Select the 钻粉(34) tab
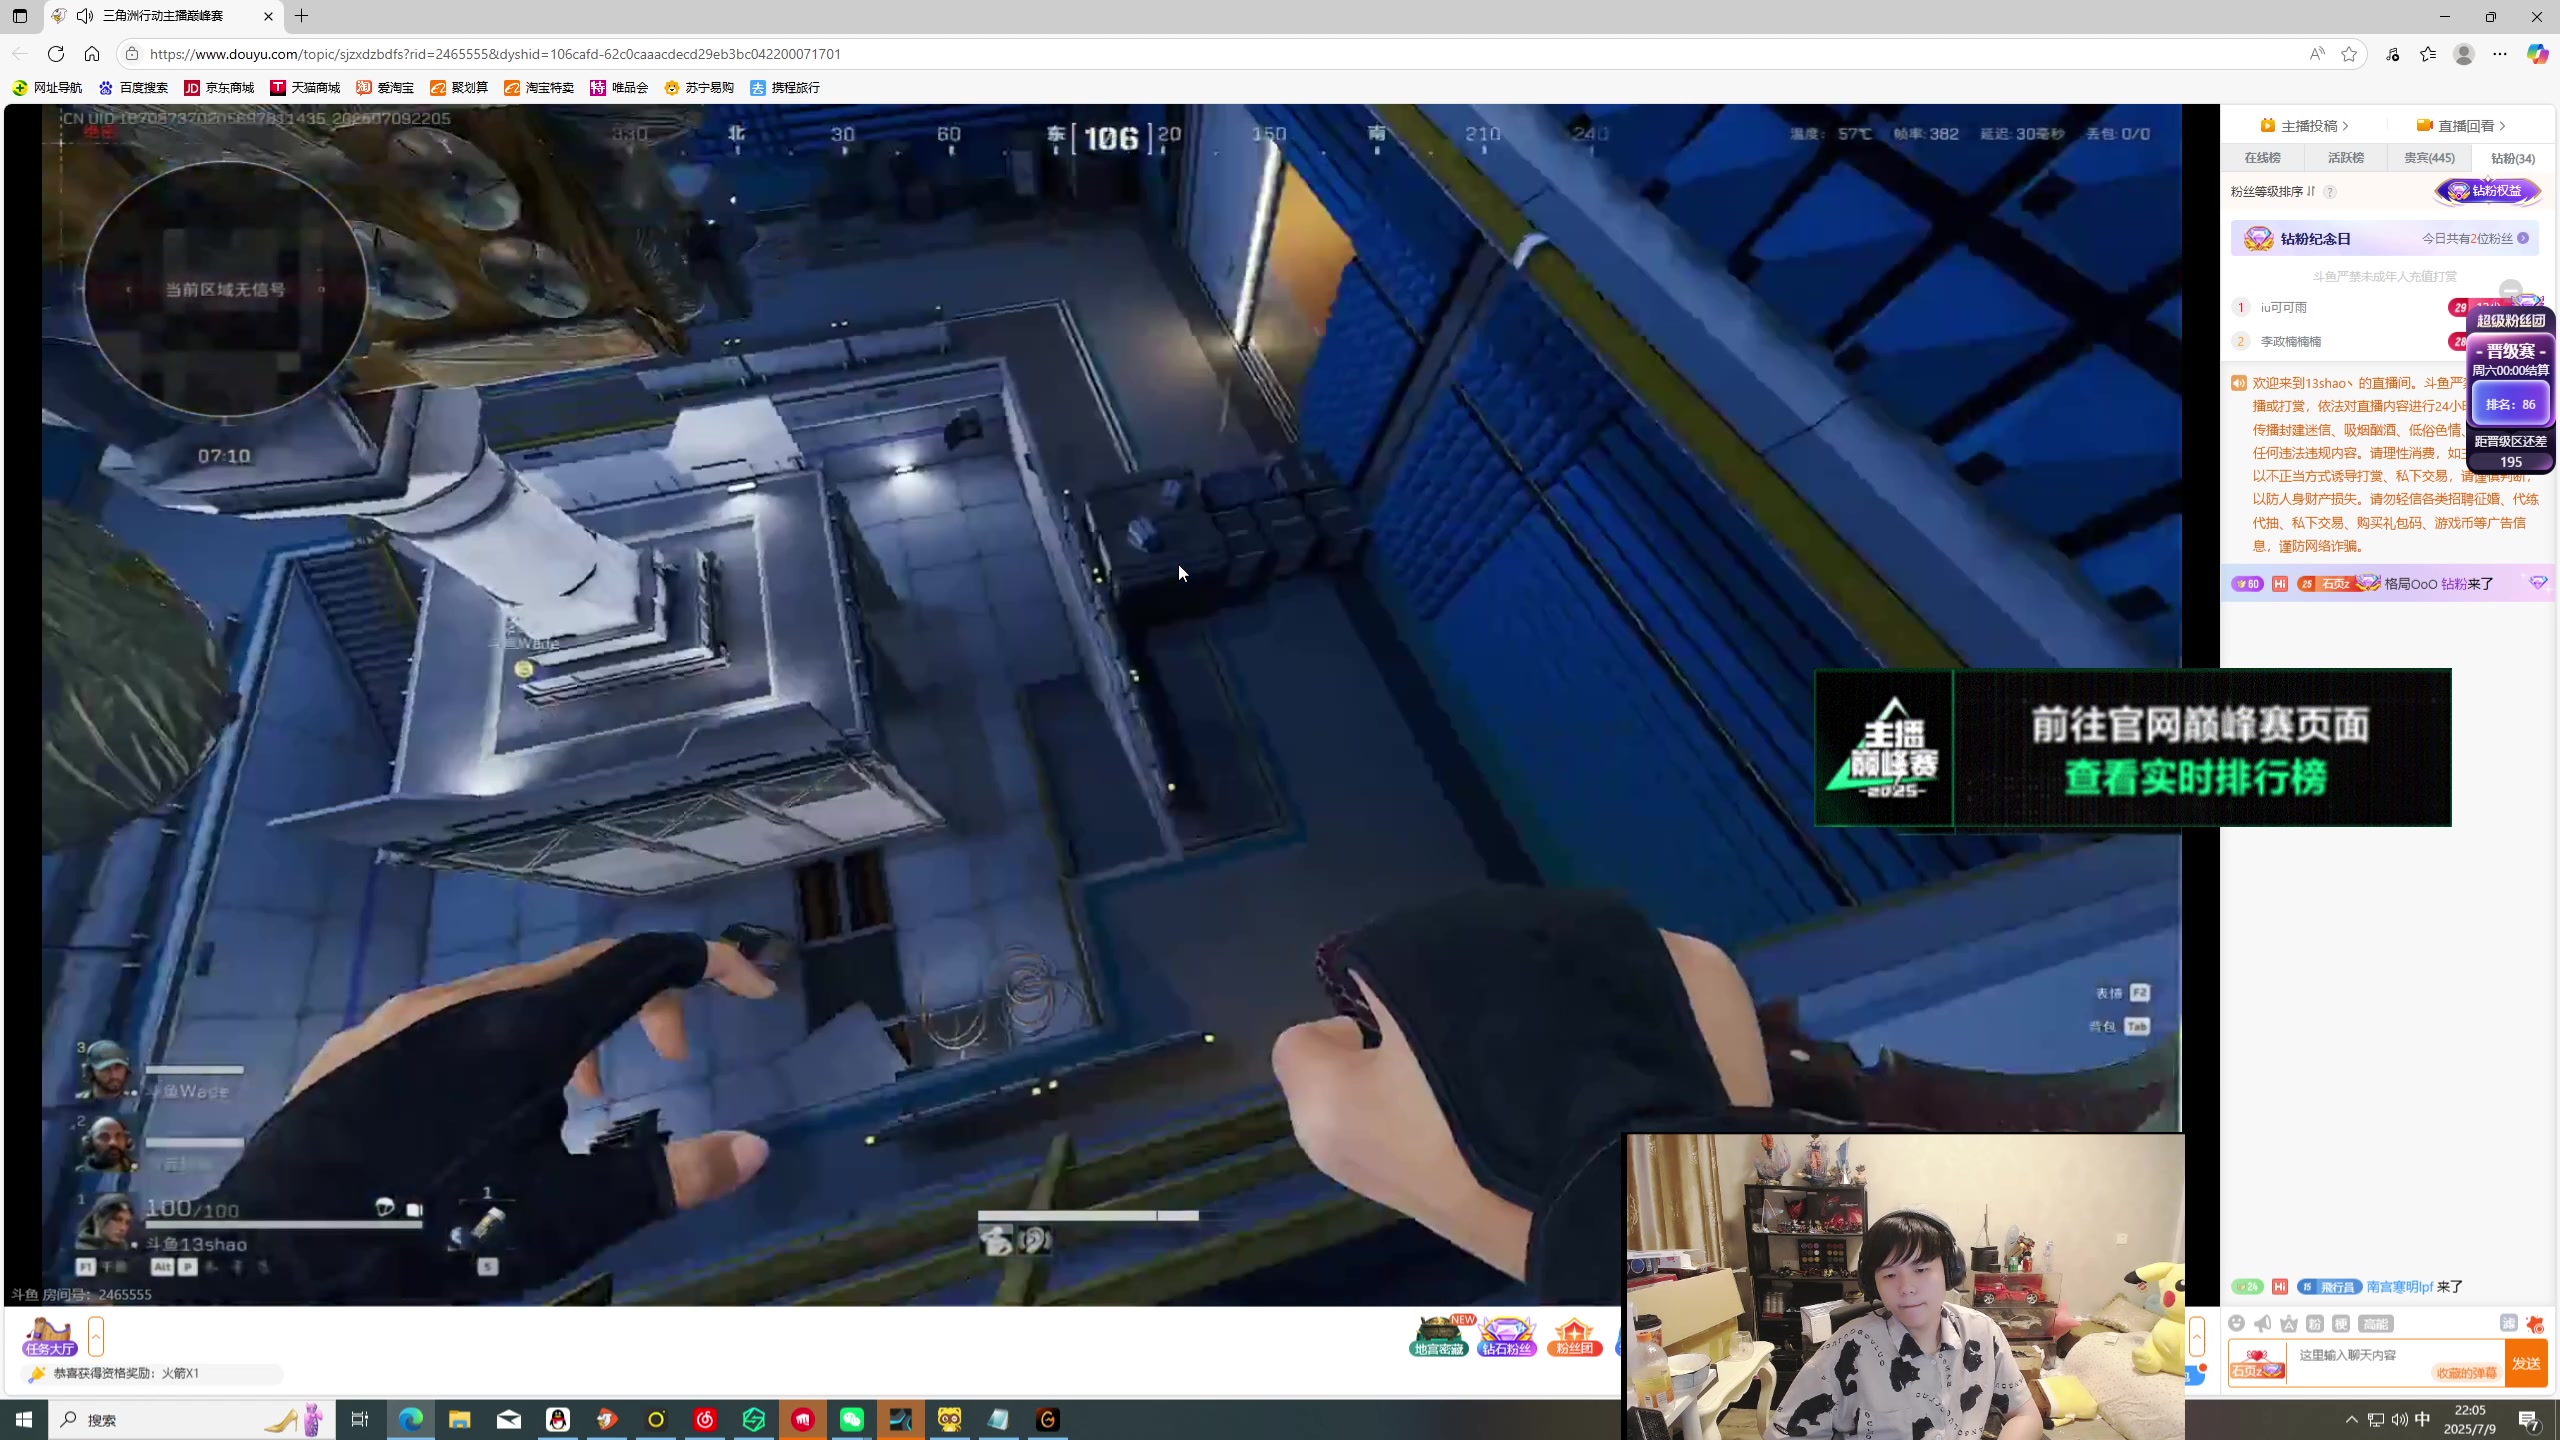This screenshot has width=2560, height=1440. click(x=2512, y=158)
